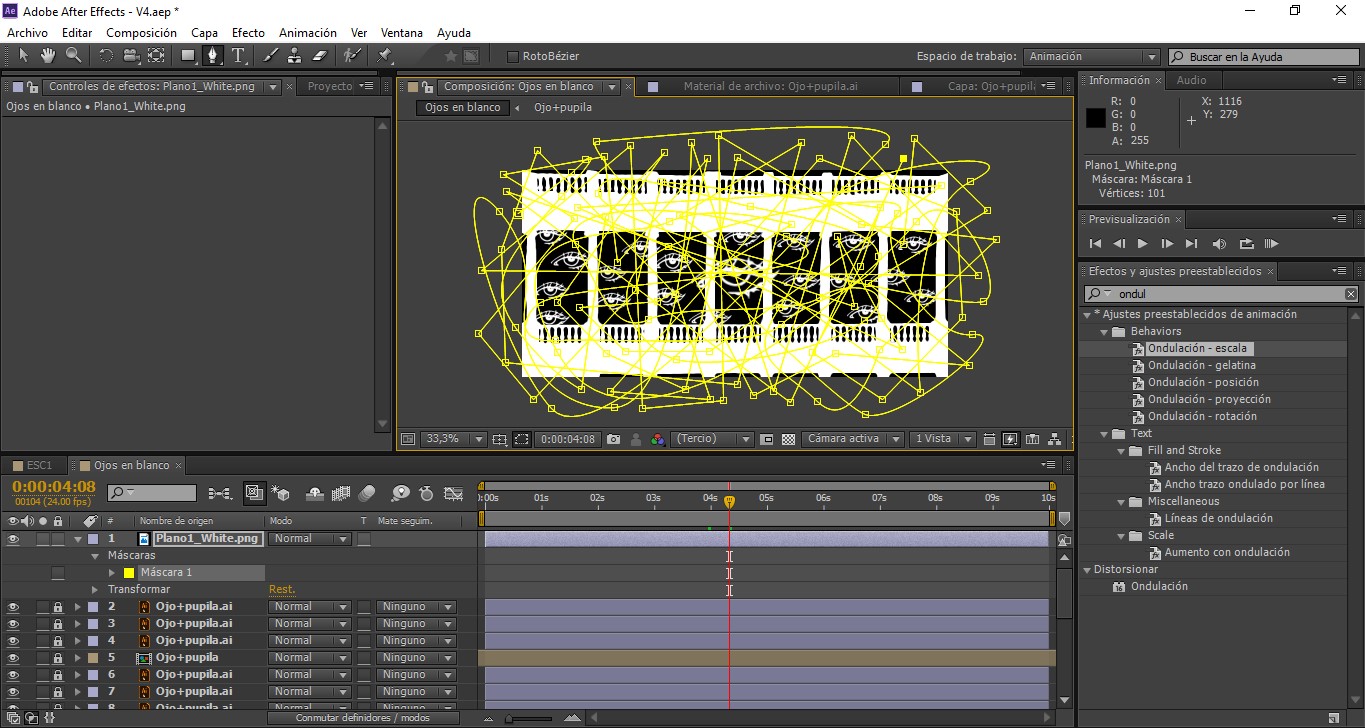The image size is (1365, 728).
Task: Select the Puppet Pin tool
Action: tap(385, 56)
